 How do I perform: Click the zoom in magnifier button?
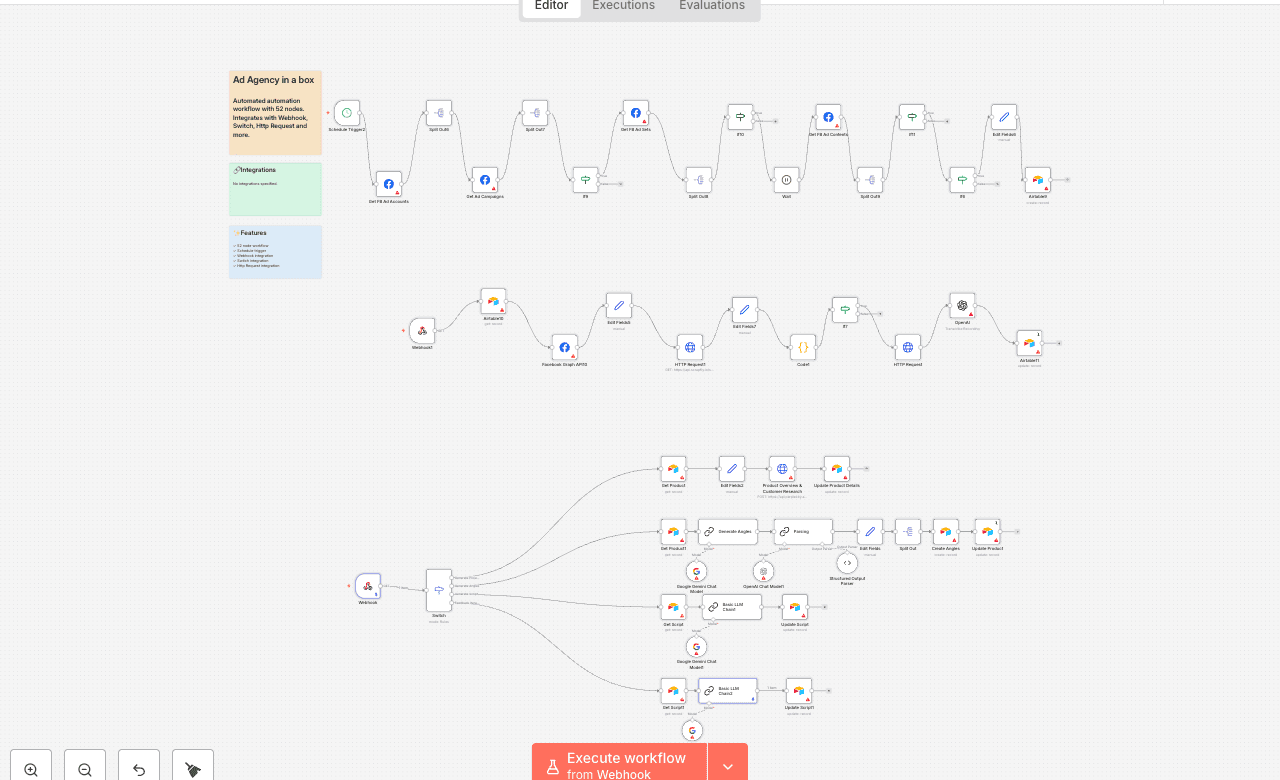click(31, 768)
